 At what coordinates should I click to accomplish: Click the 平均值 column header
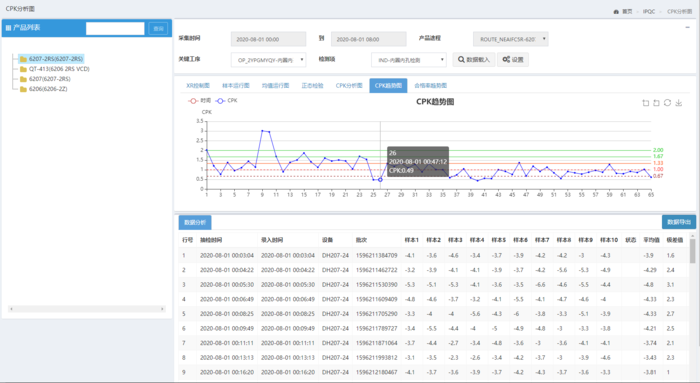coord(651,240)
